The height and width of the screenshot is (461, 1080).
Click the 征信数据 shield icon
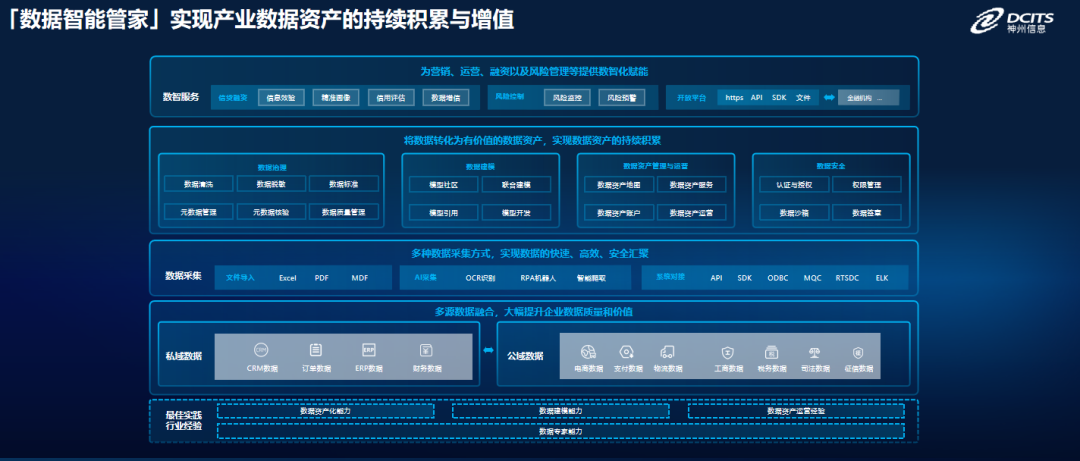857,351
